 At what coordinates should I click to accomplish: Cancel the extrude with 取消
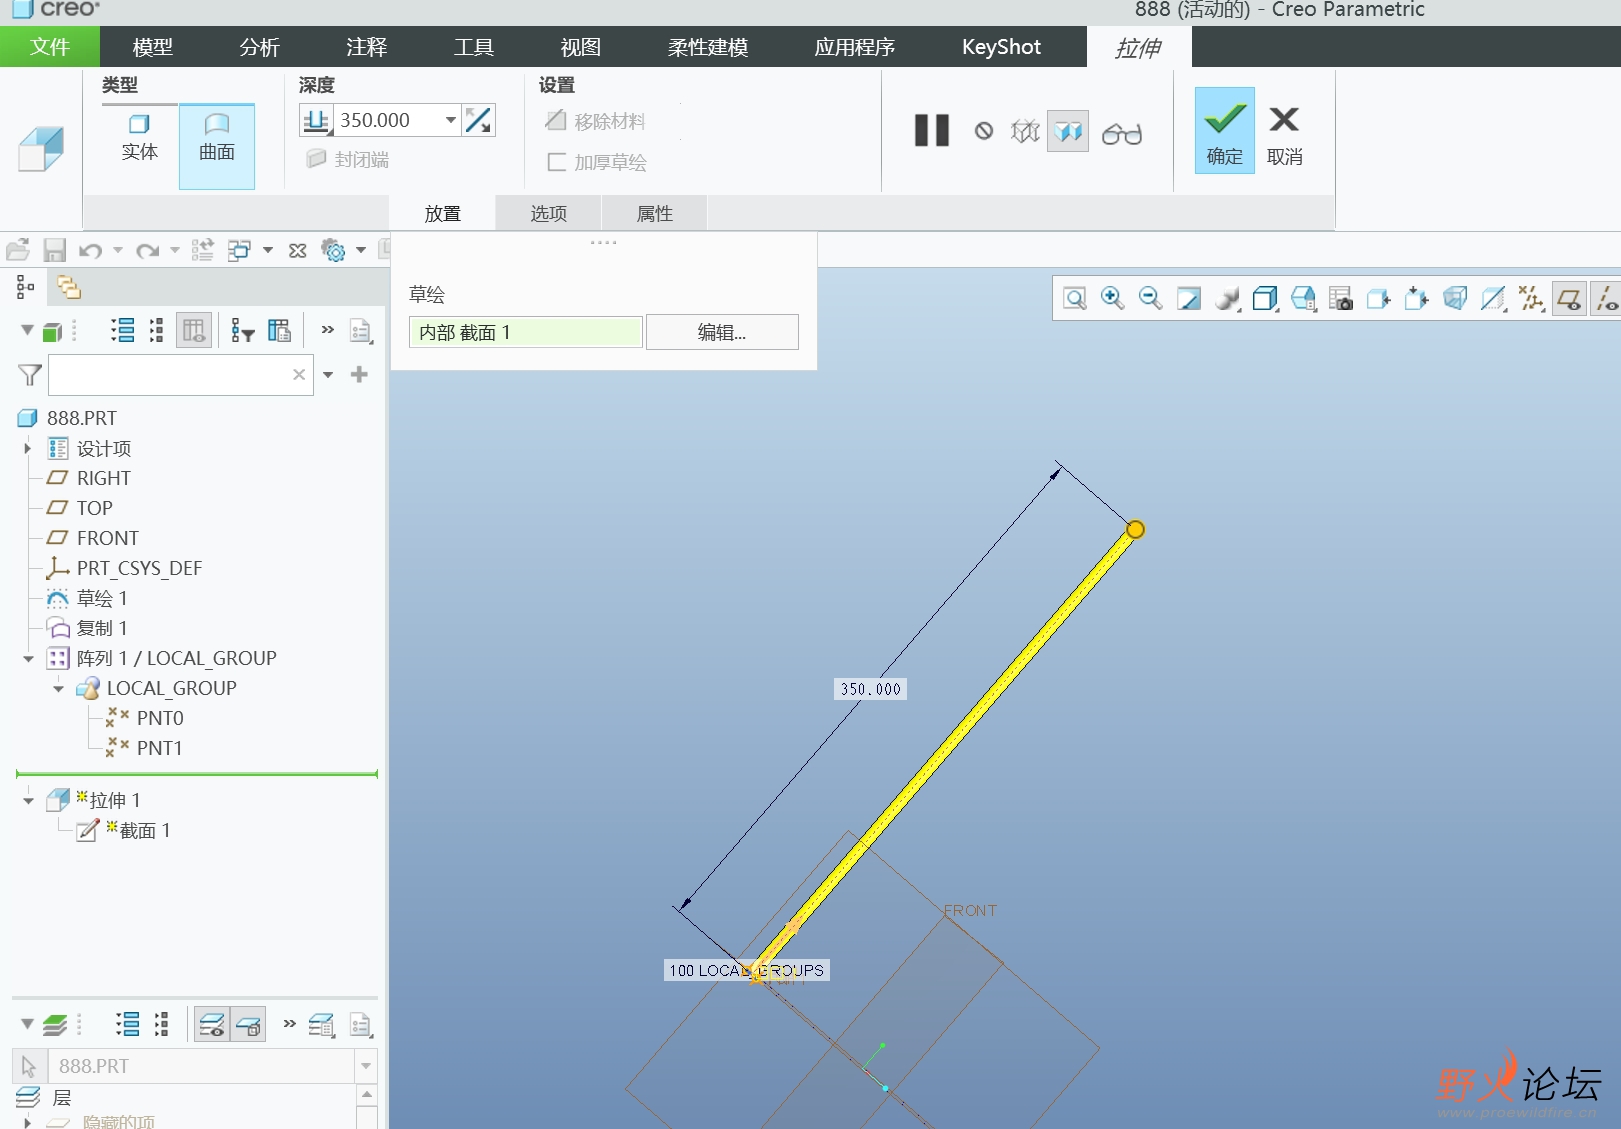1284,135
